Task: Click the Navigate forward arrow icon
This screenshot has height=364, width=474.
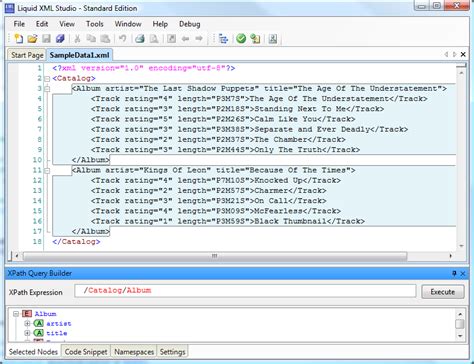Action: [199, 39]
